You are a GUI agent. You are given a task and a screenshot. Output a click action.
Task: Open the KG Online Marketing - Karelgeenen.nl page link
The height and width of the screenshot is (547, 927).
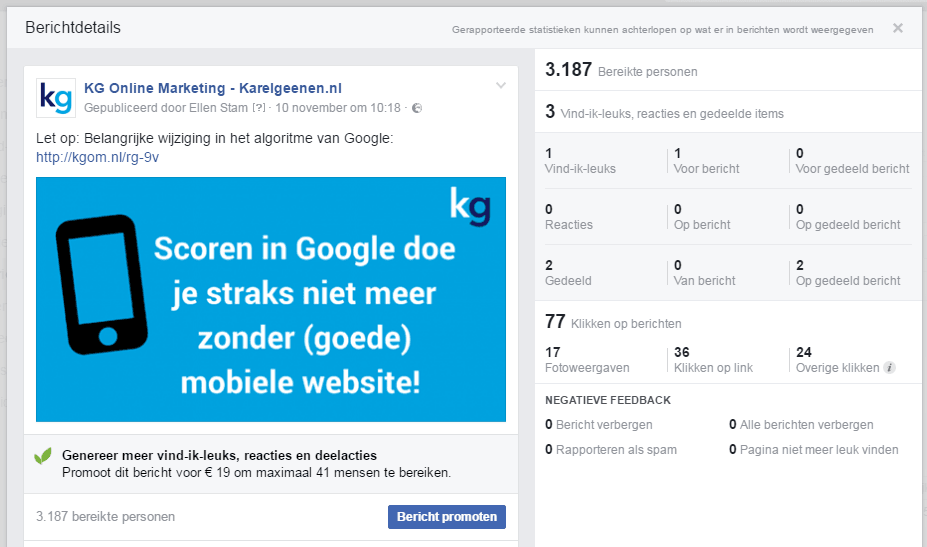(x=213, y=88)
